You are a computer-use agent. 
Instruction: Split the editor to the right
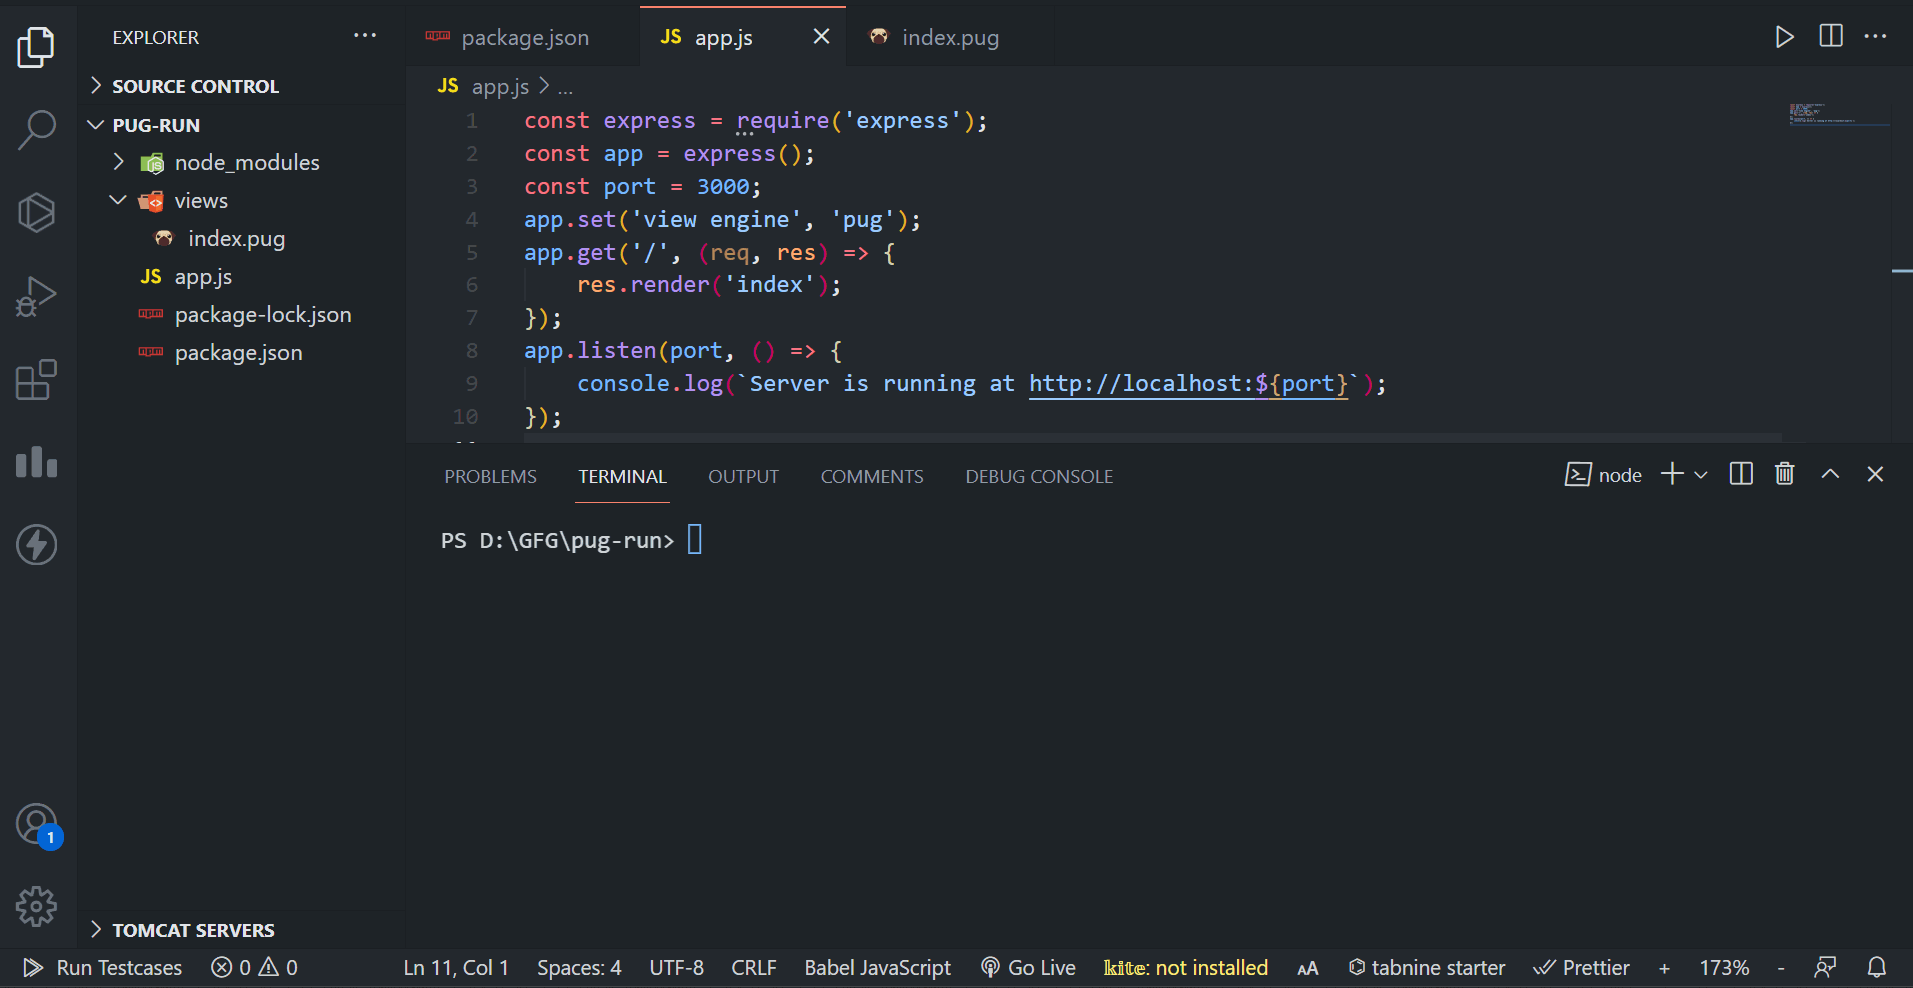1831,37
